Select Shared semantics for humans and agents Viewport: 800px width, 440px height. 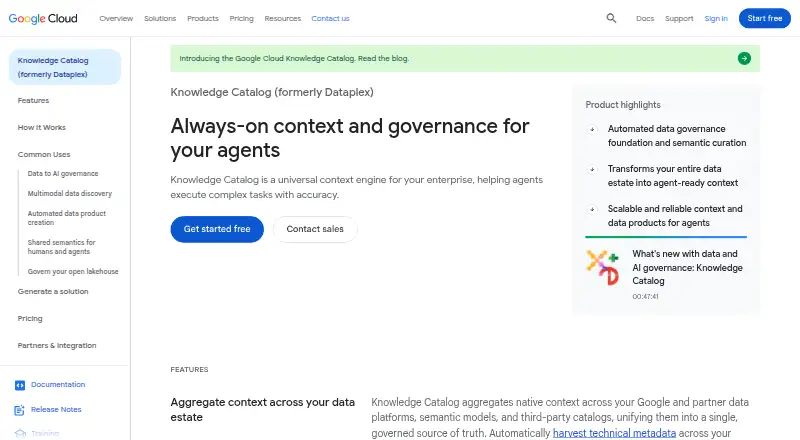click(61, 247)
